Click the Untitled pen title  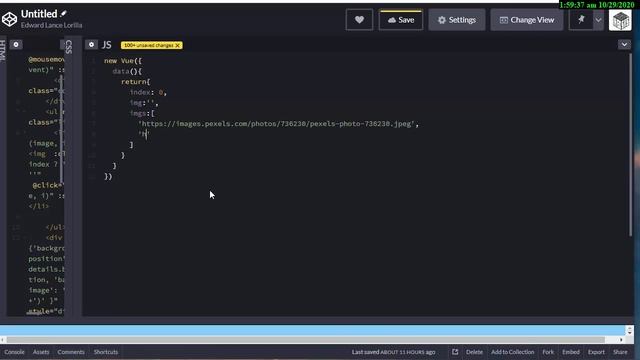(39, 14)
